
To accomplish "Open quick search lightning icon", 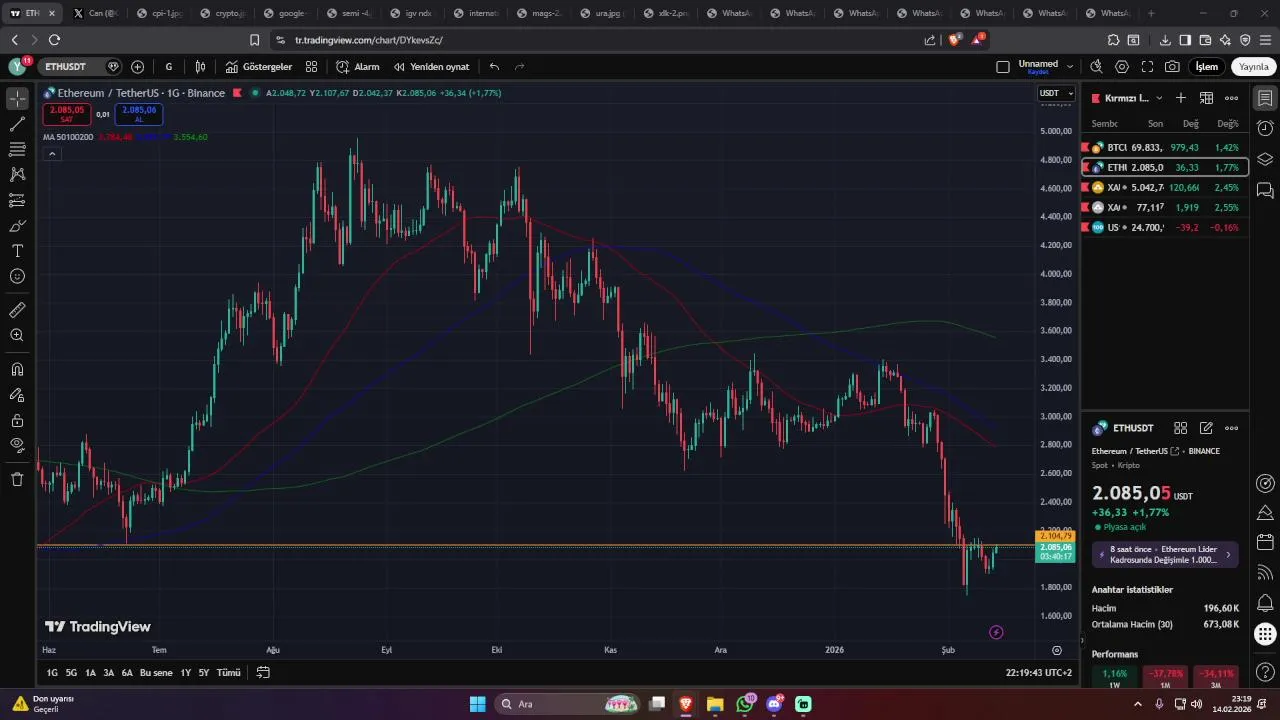I will (x=1096, y=67).
